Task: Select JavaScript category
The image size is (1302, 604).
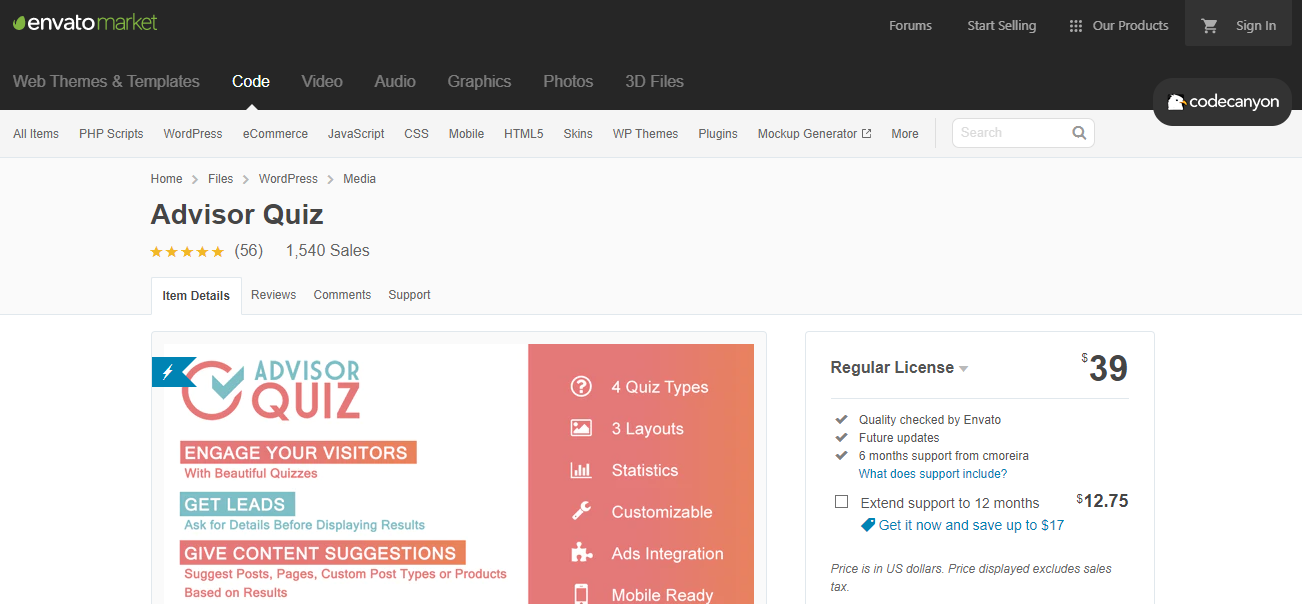Action: (x=356, y=134)
